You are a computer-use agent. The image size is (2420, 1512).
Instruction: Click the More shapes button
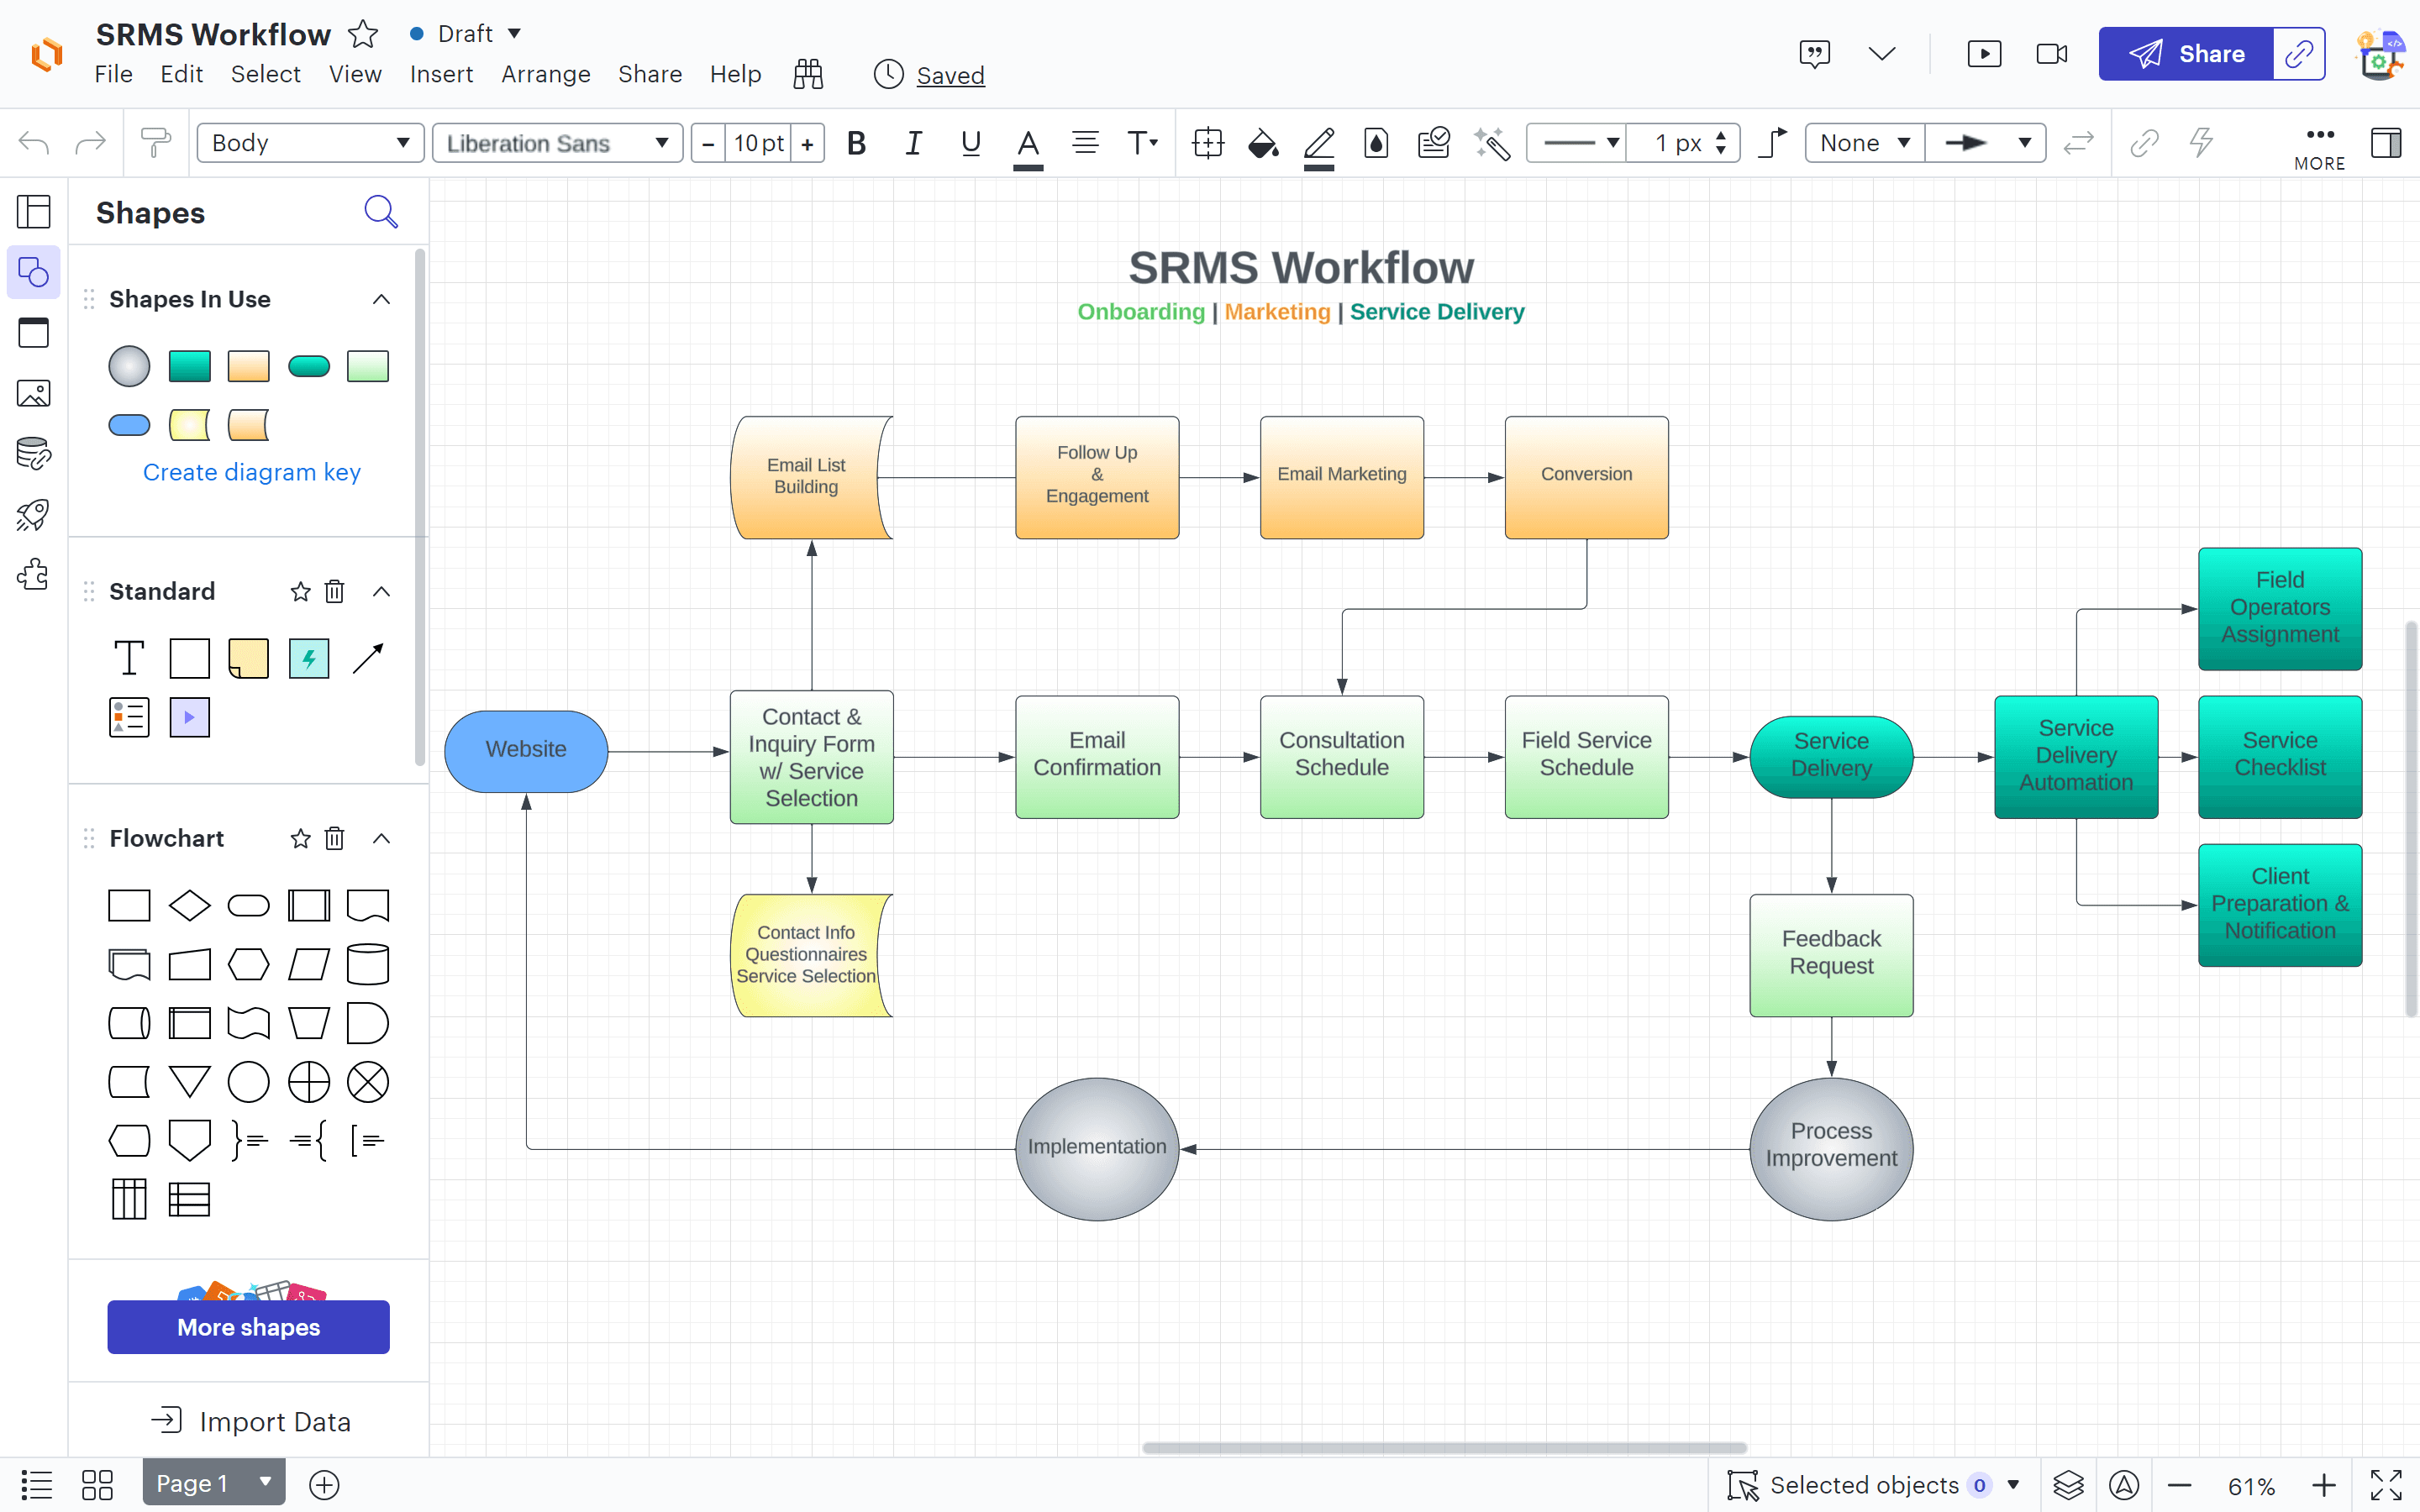coord(248,1327)
